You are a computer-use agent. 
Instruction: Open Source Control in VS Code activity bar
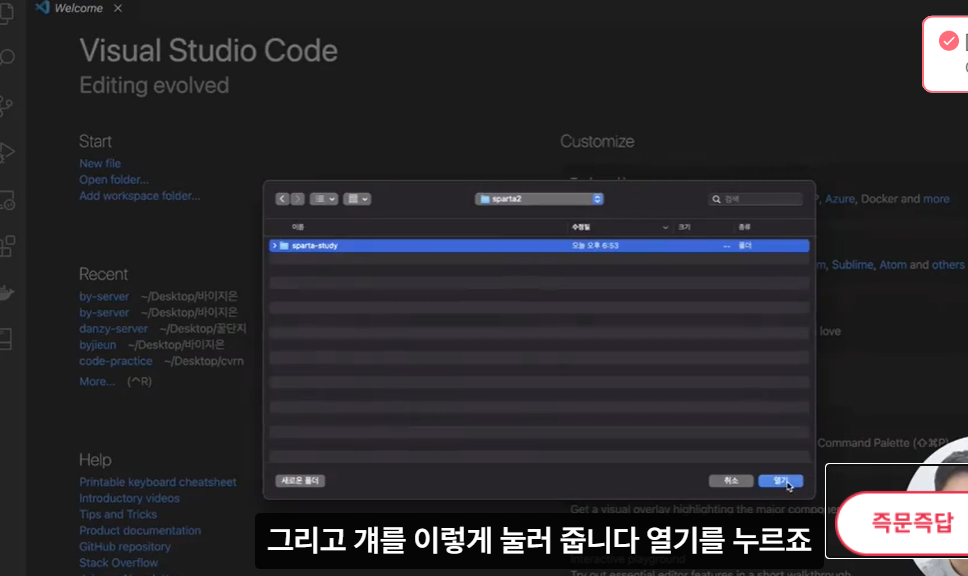(x=6, y=106)
